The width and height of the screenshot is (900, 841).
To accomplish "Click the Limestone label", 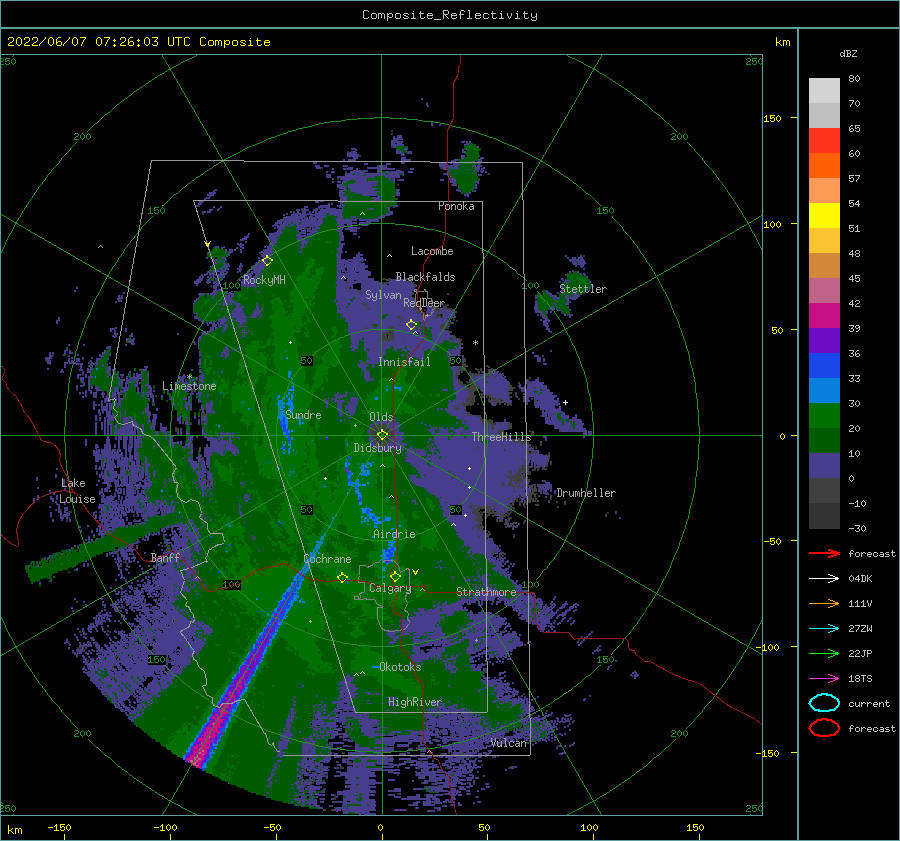I will (x=189, y=386).
